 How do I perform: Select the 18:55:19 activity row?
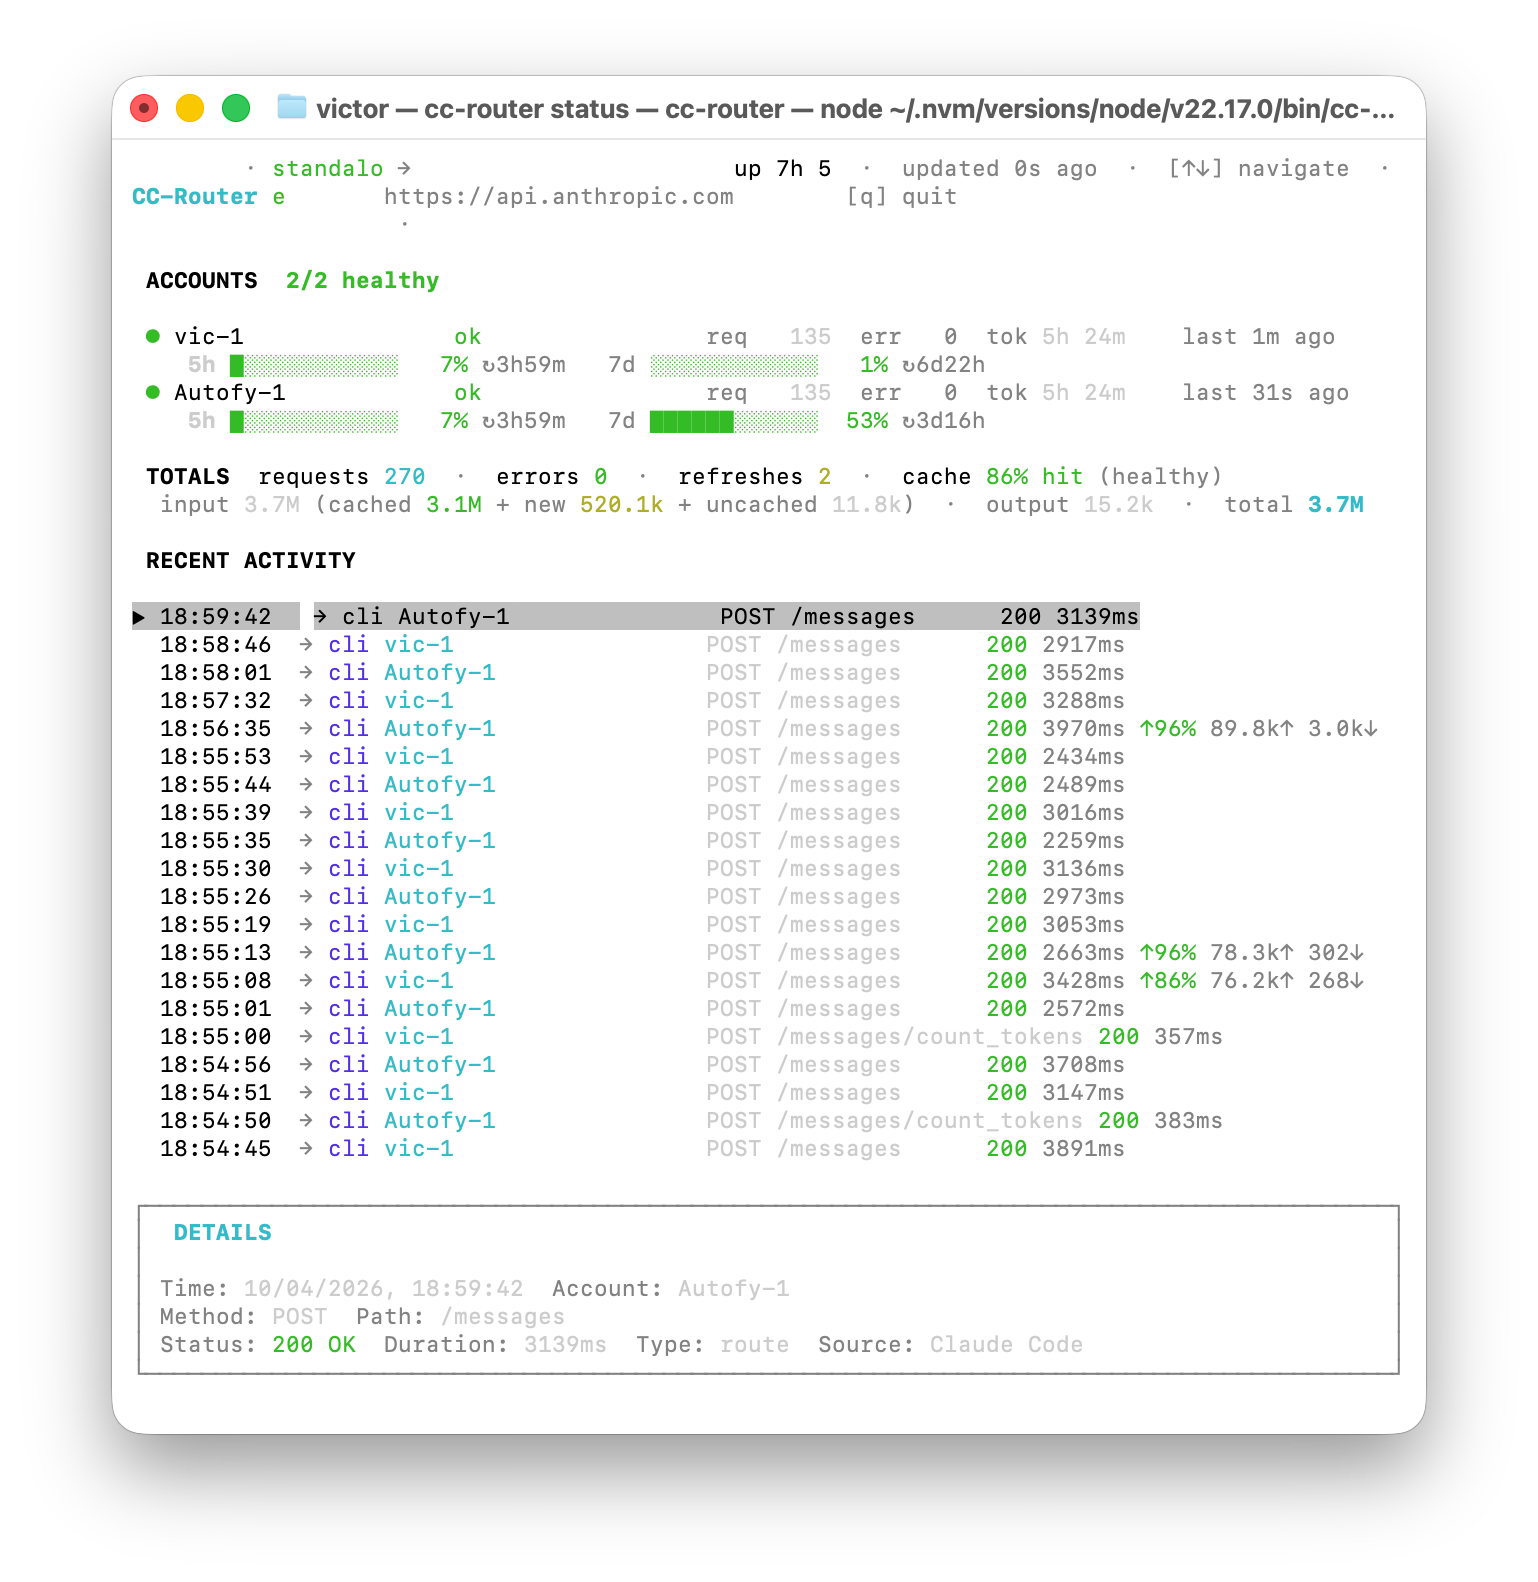[642, 925]
